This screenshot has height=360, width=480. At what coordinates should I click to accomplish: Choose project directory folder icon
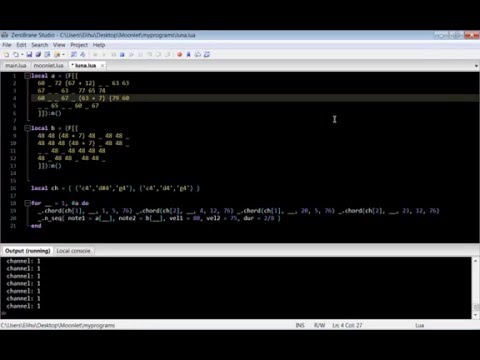(57, 54)
